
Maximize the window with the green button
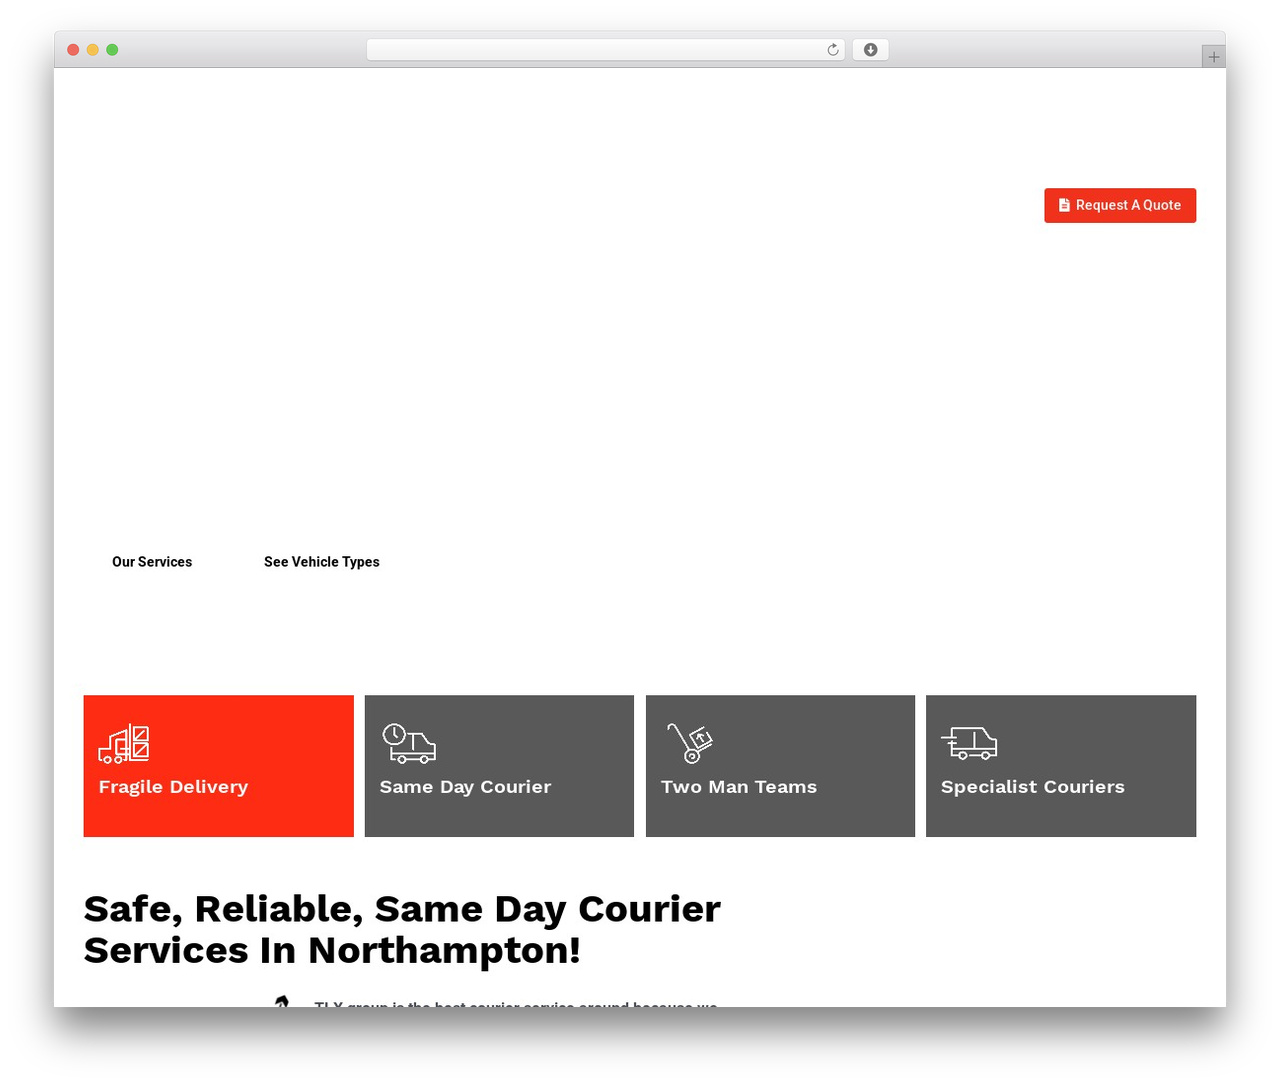click(x=112, y=50)
